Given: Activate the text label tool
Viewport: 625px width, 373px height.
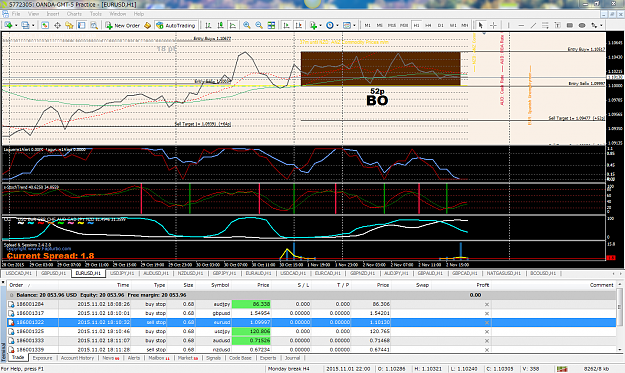Looking at the screenshot, I should (557, 25).
